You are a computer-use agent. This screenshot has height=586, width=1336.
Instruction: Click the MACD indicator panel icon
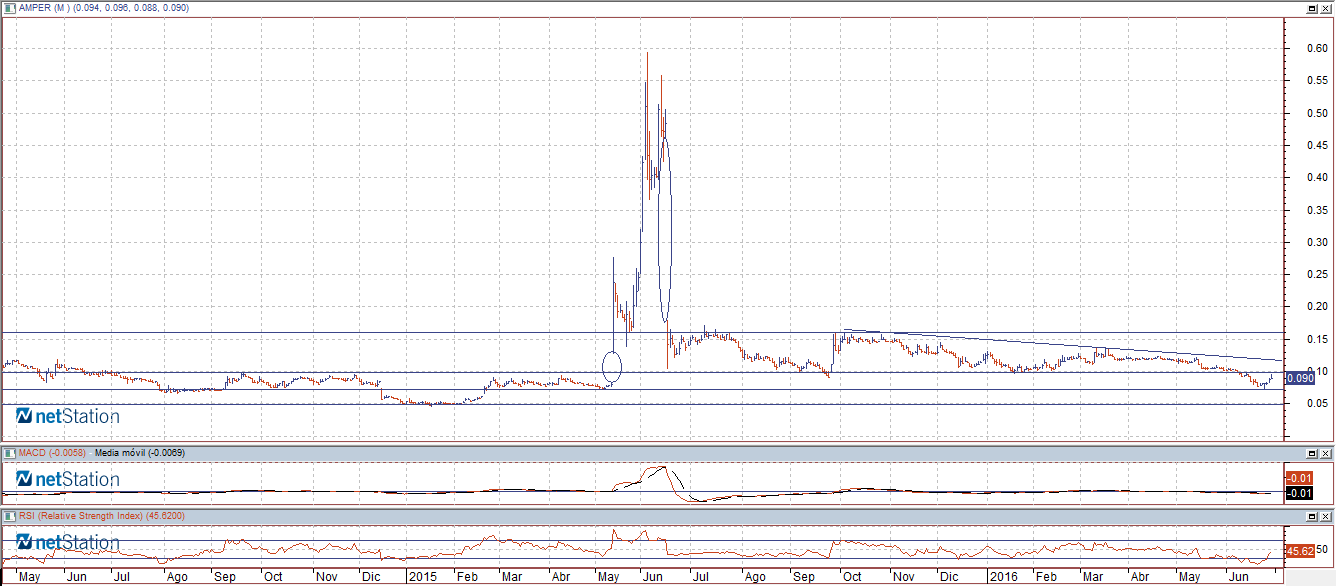pos(9,453)
